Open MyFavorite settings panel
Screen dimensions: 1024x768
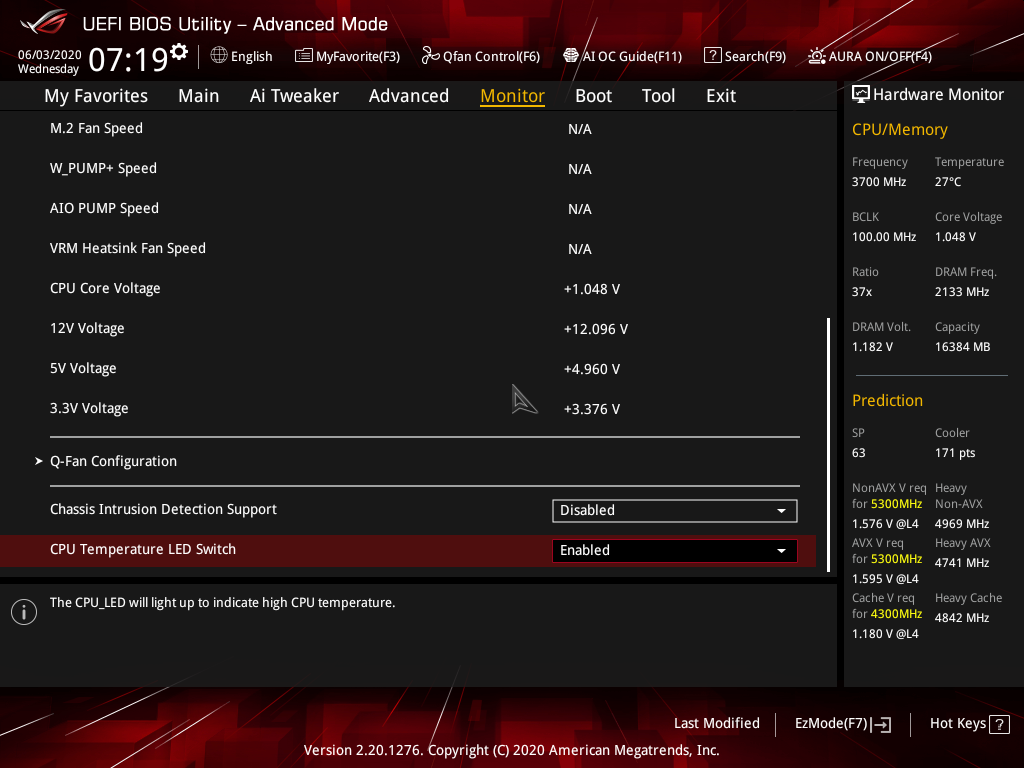click(347, 56)
